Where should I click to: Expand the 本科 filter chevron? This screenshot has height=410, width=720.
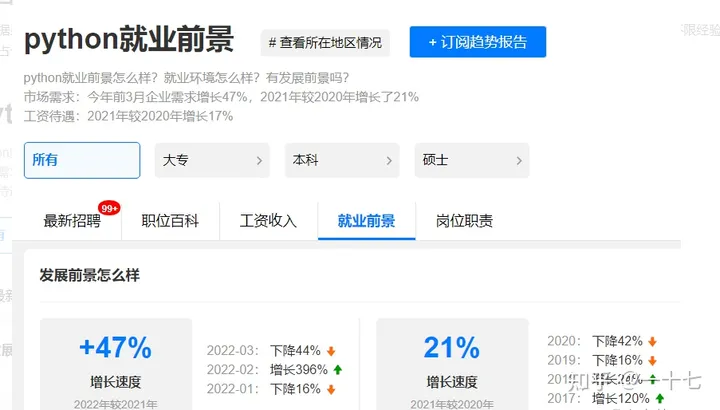pos(389,161)
